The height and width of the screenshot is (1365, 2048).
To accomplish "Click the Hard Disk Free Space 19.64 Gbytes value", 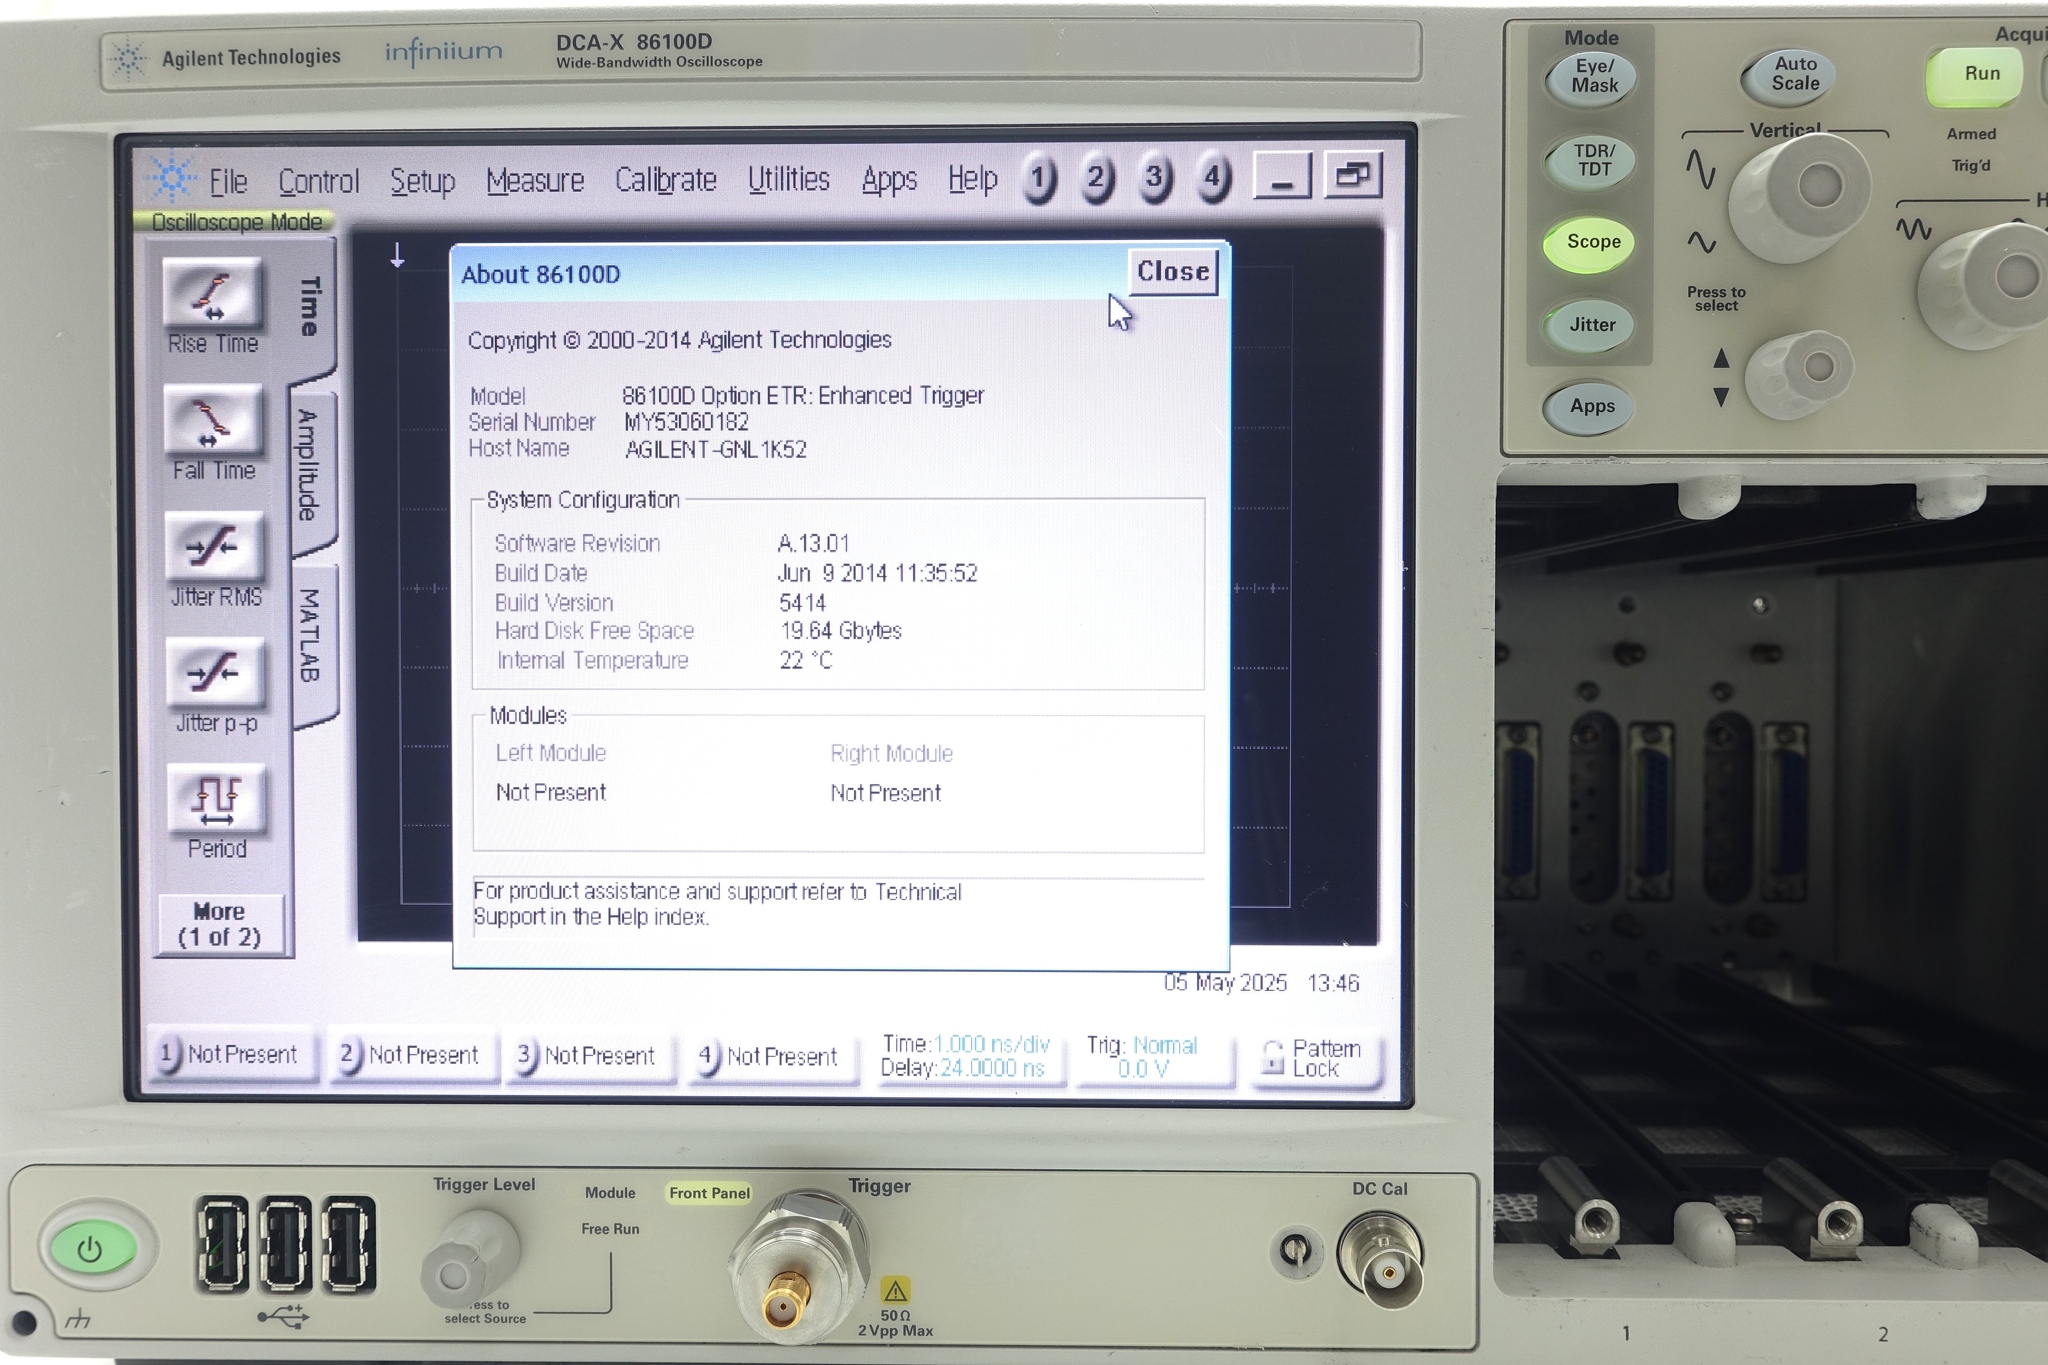I will [841, 631].
